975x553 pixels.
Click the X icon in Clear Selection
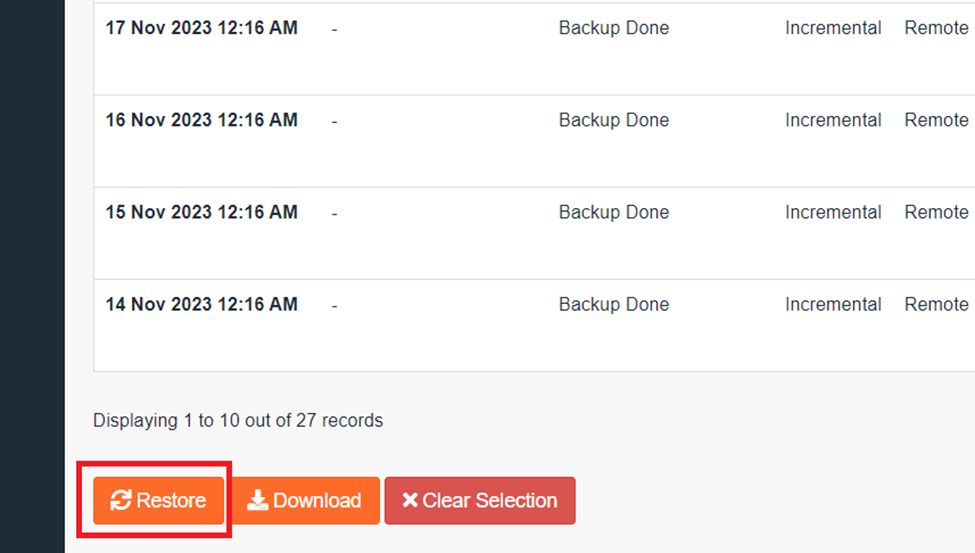(x=409, y=500)
